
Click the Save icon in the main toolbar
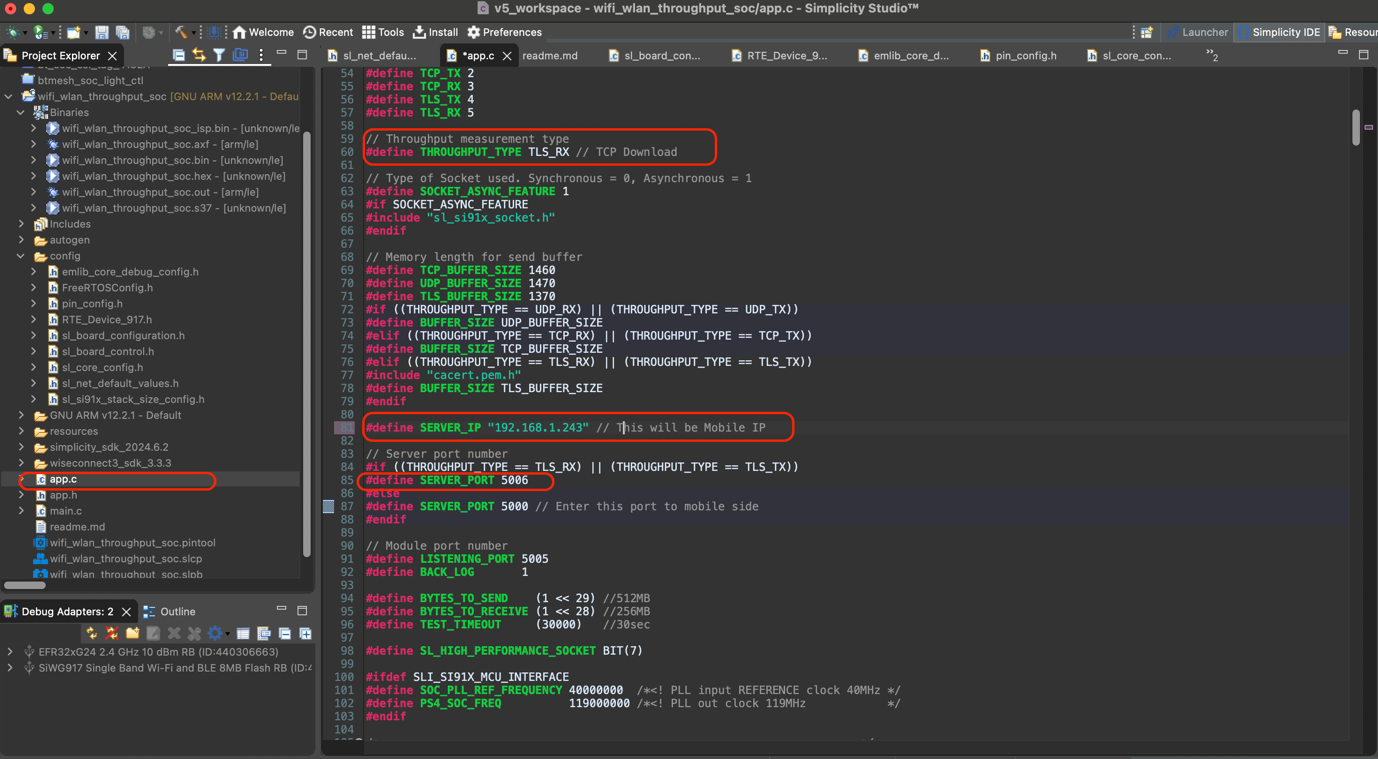(103, 31)
